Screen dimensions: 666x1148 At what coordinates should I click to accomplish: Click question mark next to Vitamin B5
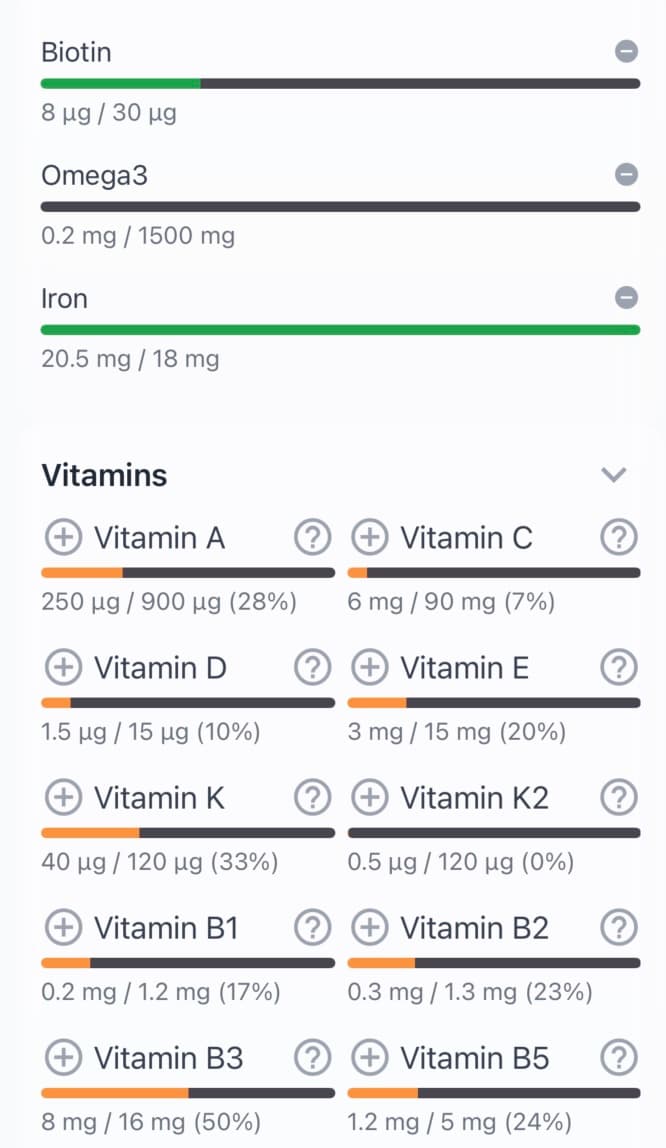click(619, 1057)
